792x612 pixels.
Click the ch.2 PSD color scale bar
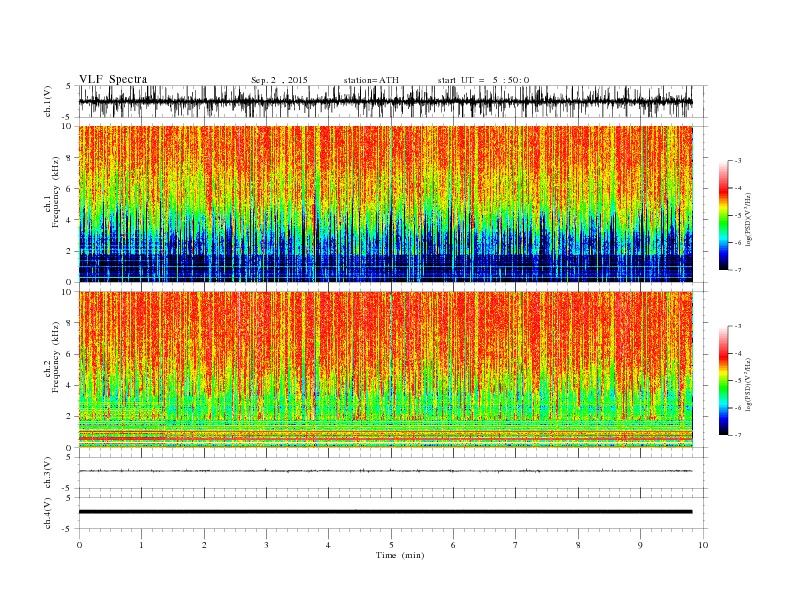pyautogui.click(x=724, y=380)
